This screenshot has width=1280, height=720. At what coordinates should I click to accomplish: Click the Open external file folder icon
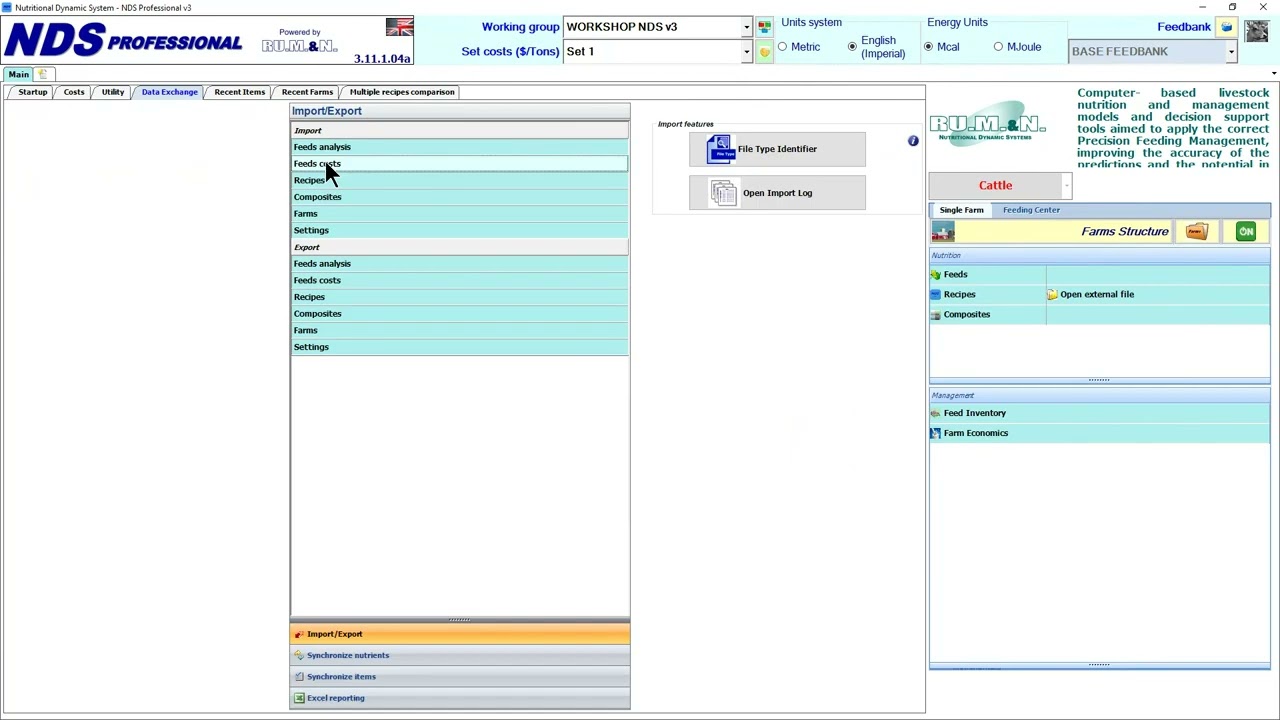click(x=1052, y=295)
